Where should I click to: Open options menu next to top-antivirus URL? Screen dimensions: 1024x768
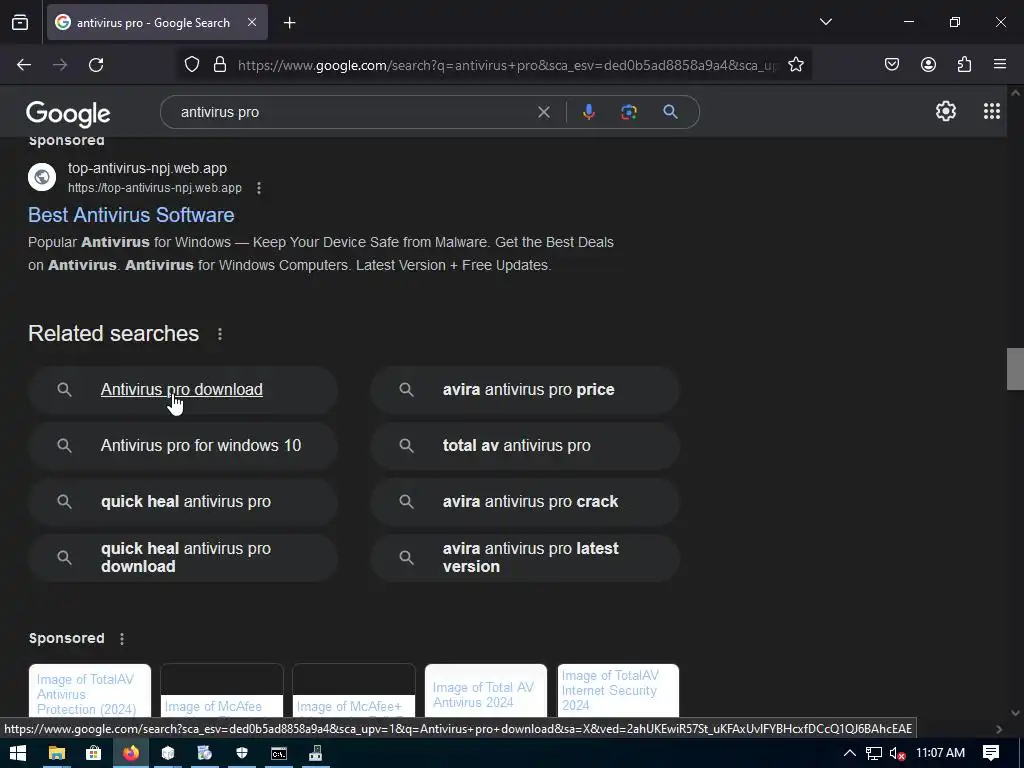259,188
